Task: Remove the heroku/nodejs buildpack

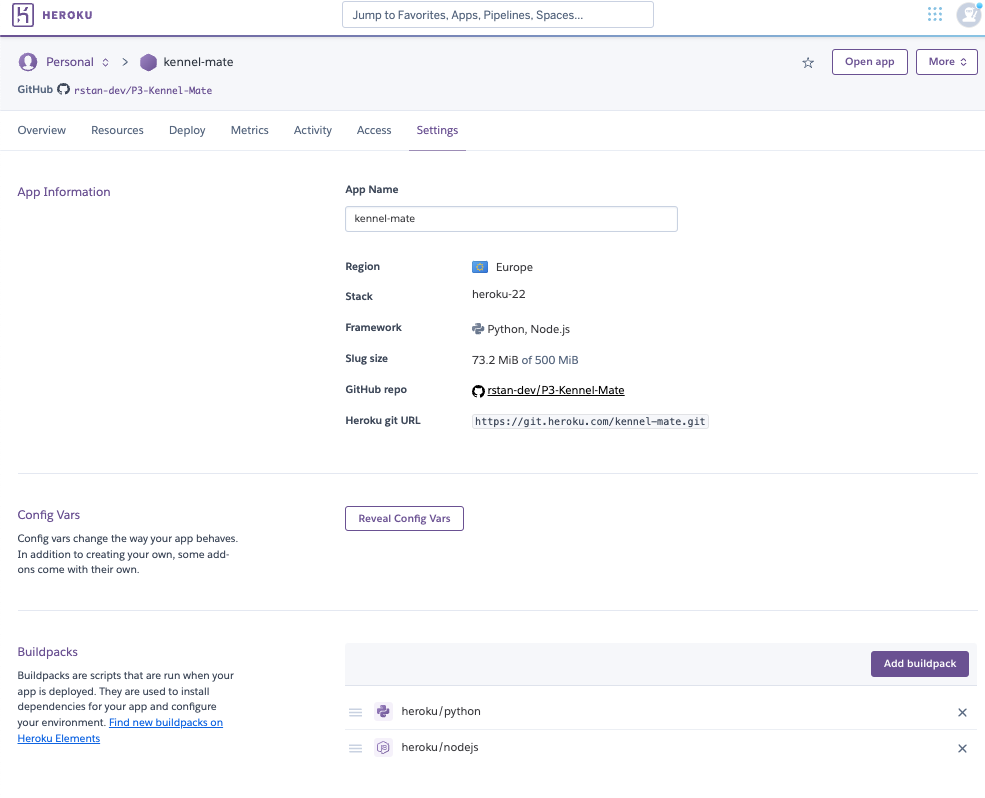Action: (962, 748)
